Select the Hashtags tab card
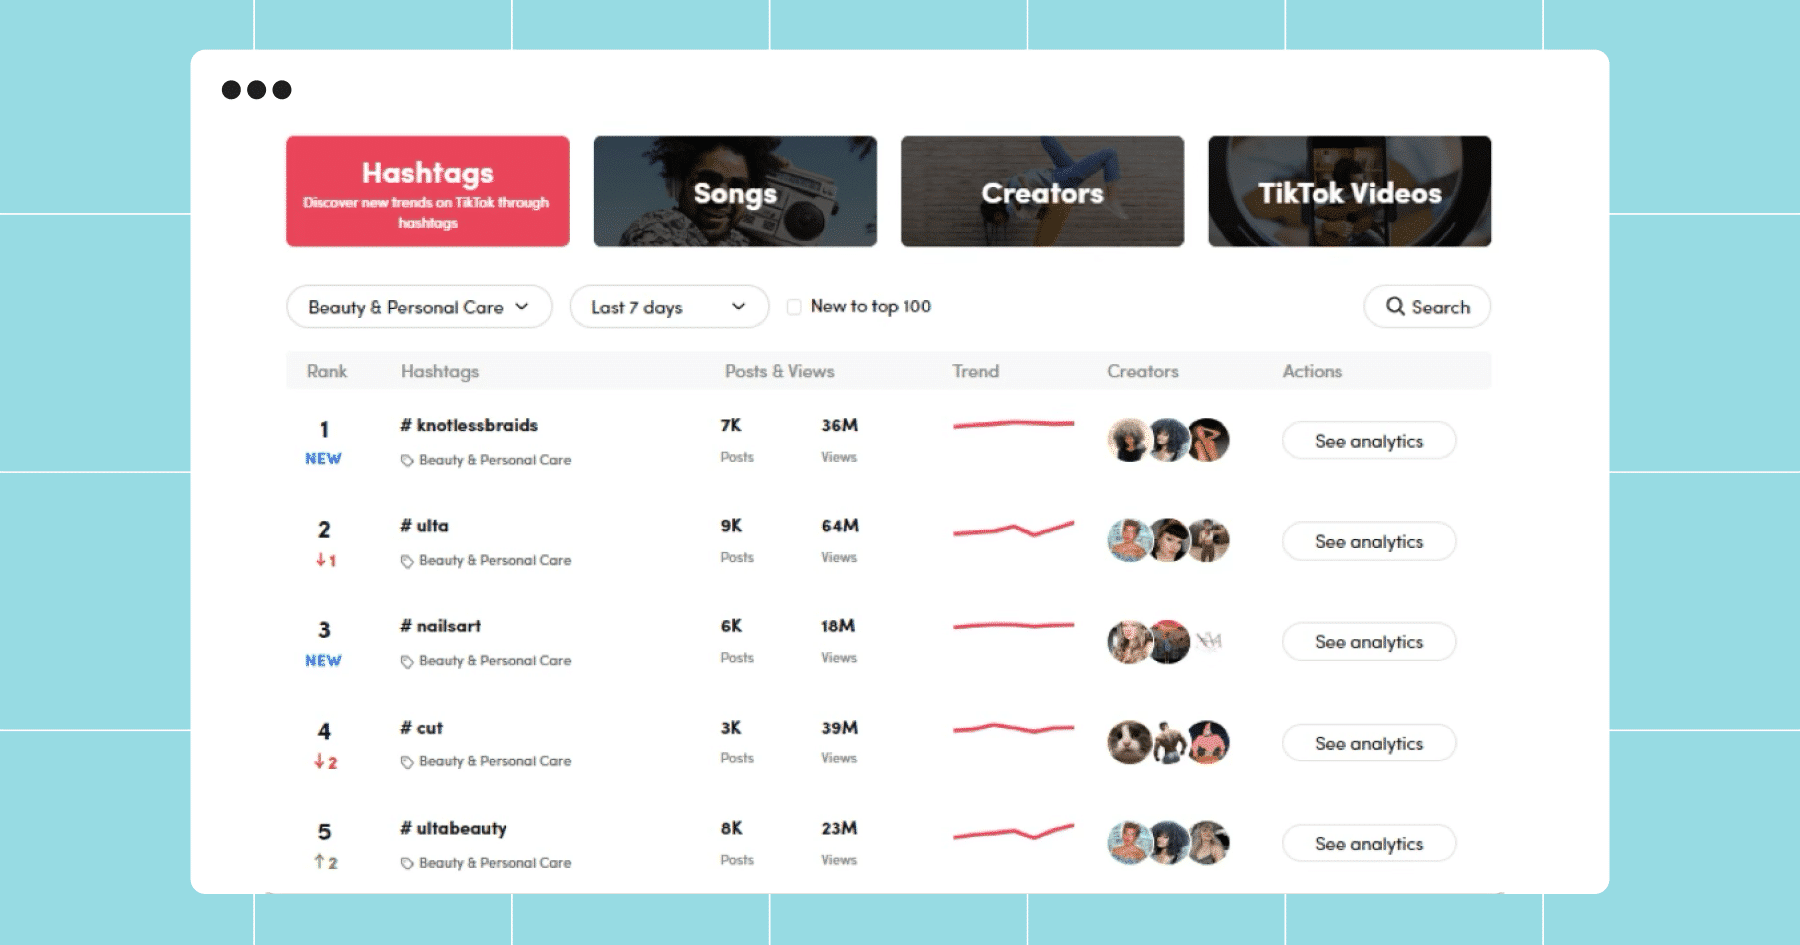Screen dimensions: 1800x945 tap(428, 191)
